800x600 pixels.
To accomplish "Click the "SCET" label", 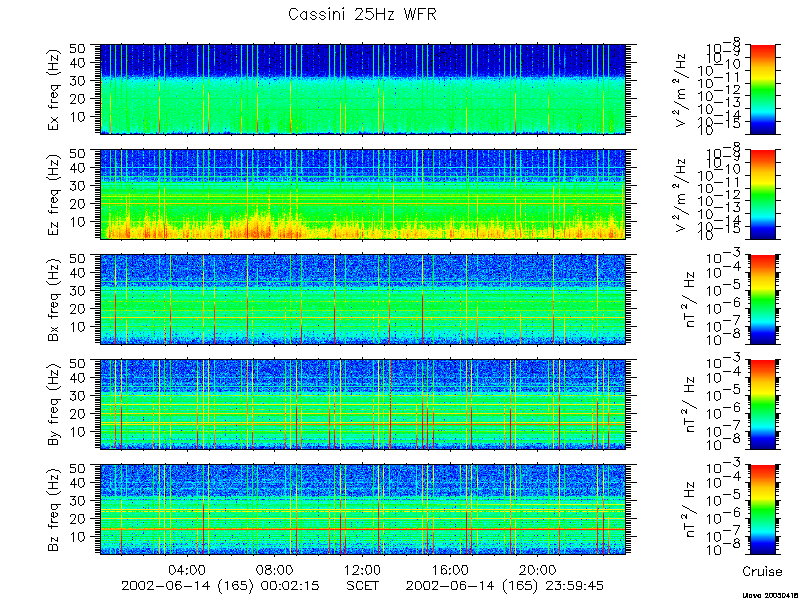I will point(362,585).
